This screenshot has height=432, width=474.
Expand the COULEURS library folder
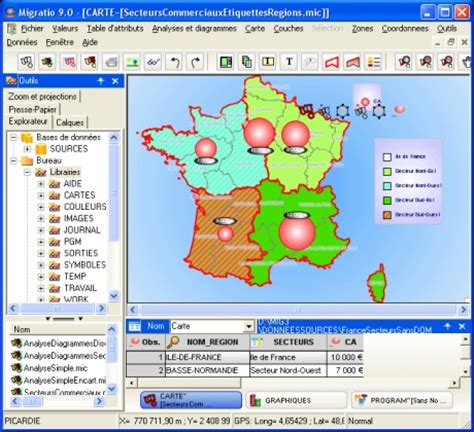(x=41, y=207)
